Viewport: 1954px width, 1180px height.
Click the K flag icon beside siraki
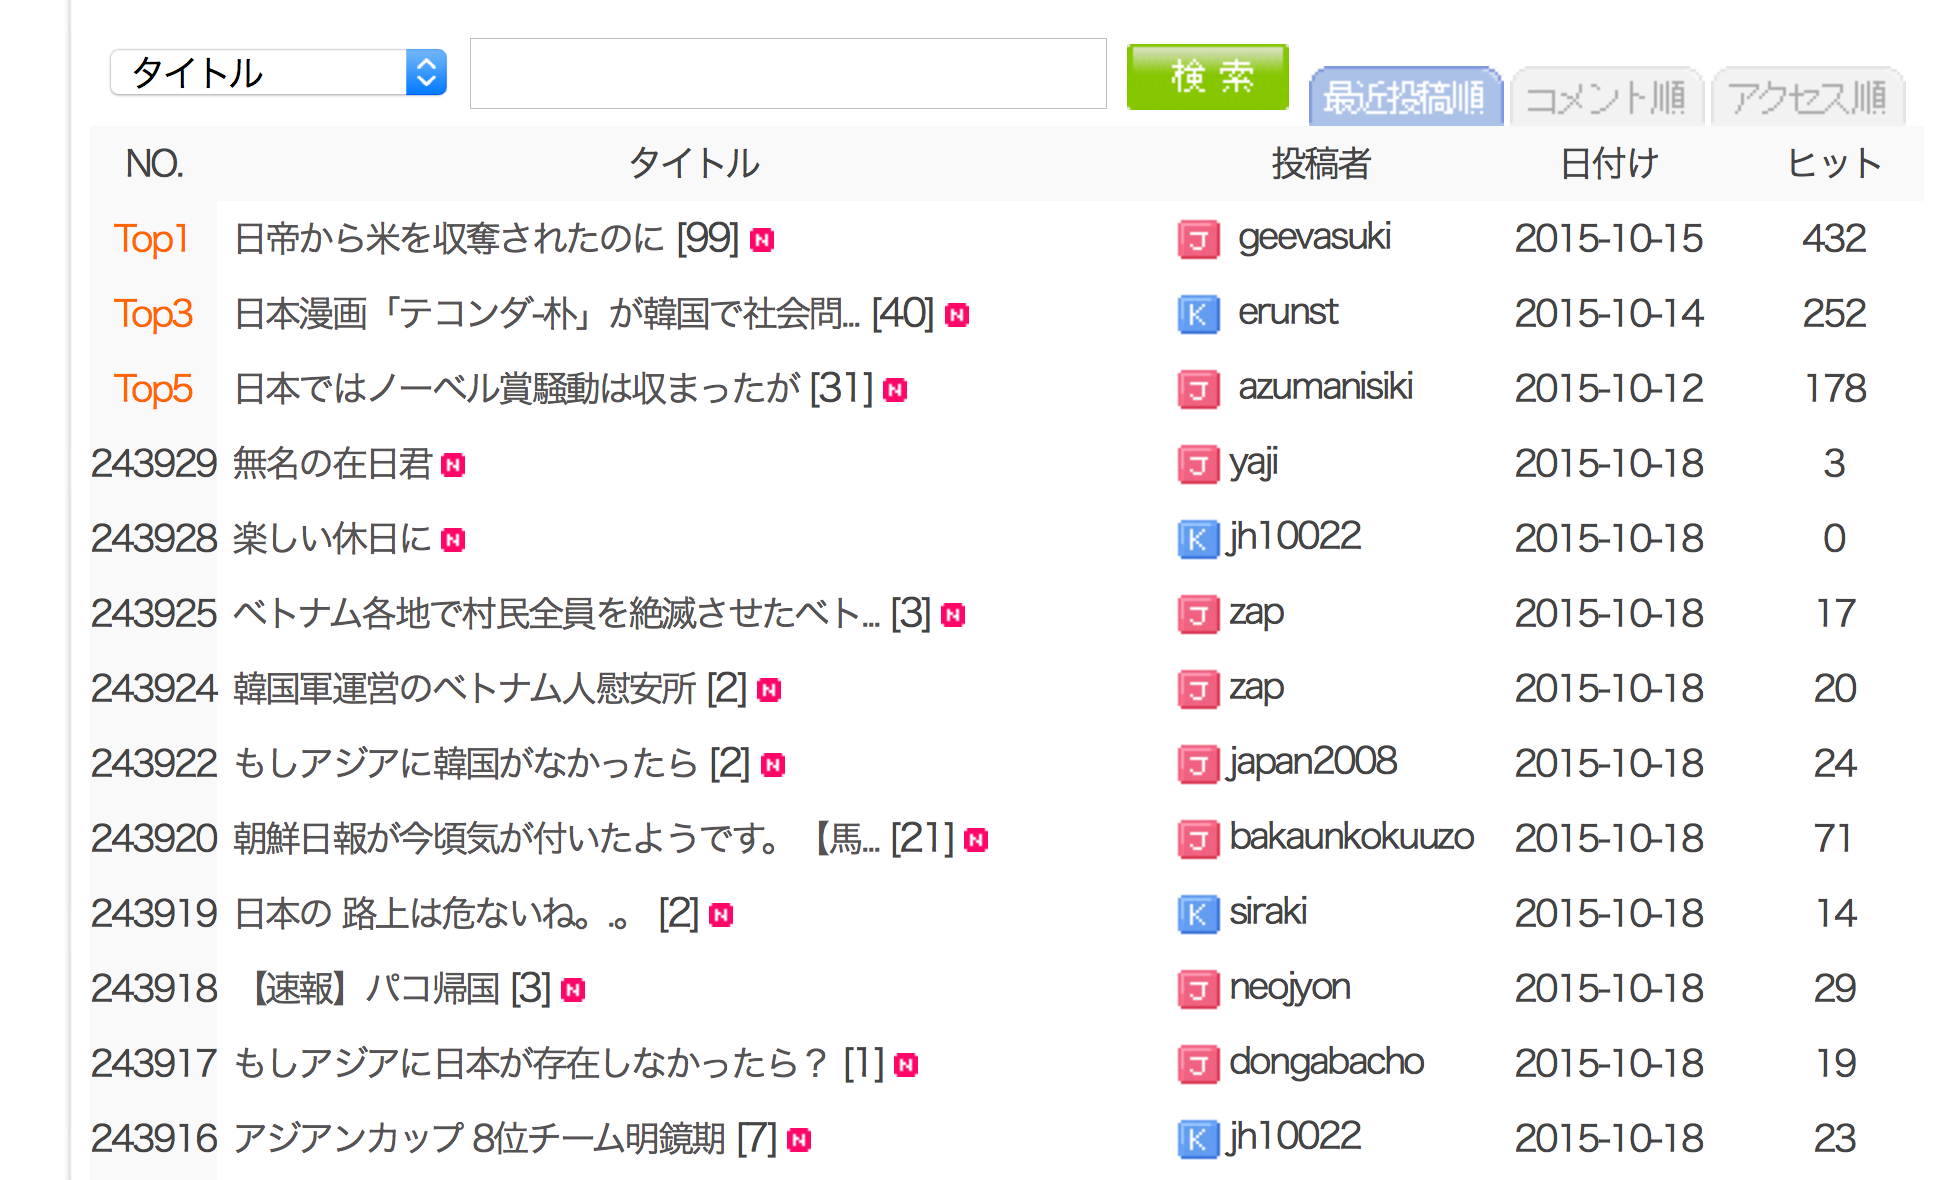pos(1197,914)
